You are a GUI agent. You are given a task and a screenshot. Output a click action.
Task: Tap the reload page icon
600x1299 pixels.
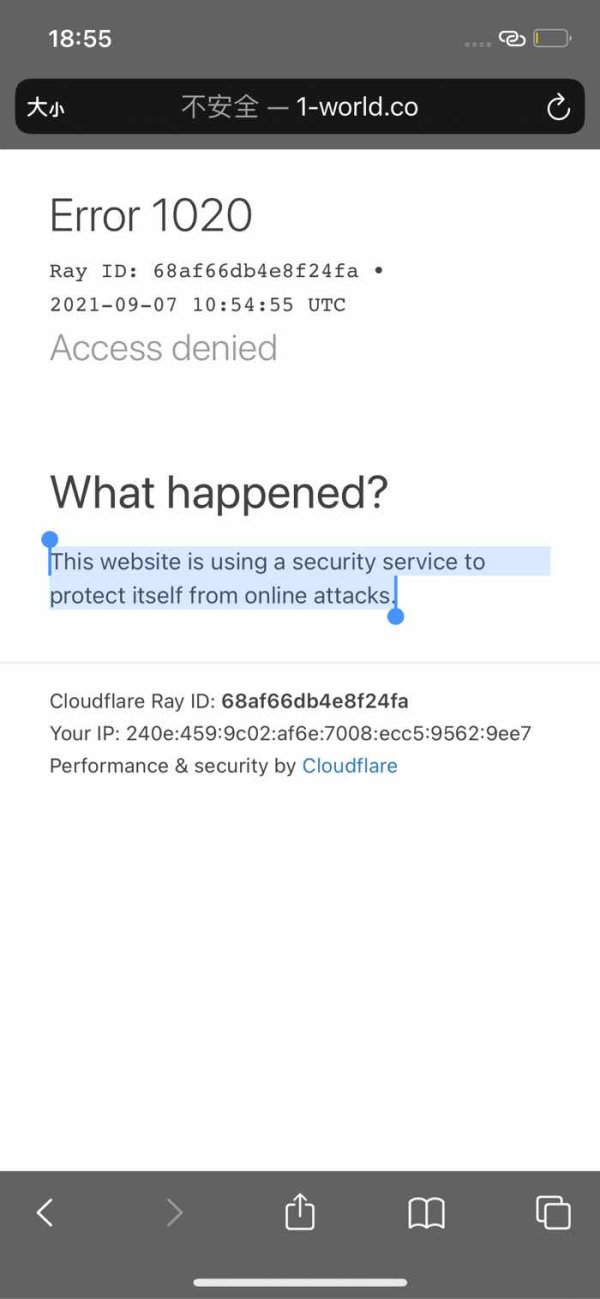(558, 107)
